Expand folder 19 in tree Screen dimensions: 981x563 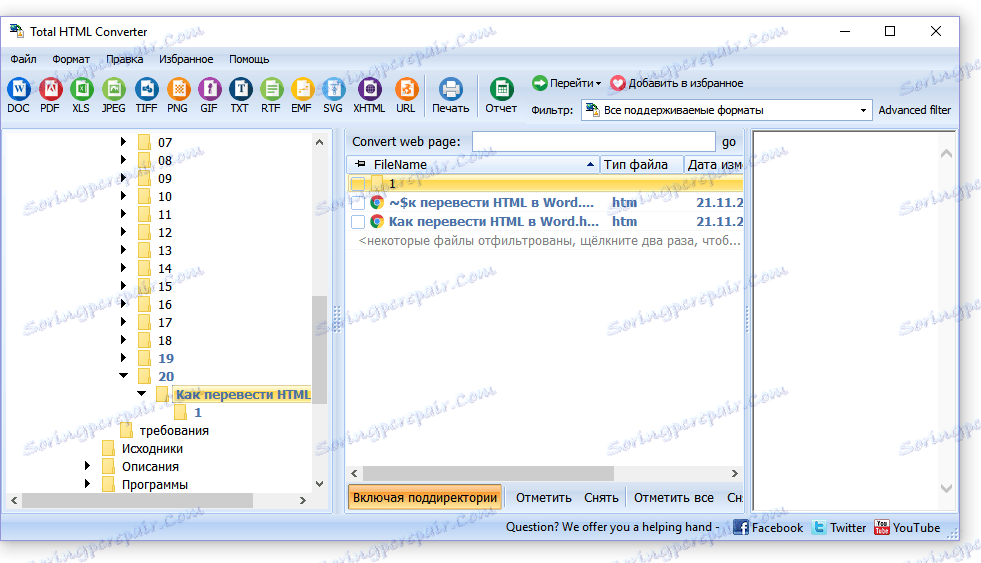point(123,358)
